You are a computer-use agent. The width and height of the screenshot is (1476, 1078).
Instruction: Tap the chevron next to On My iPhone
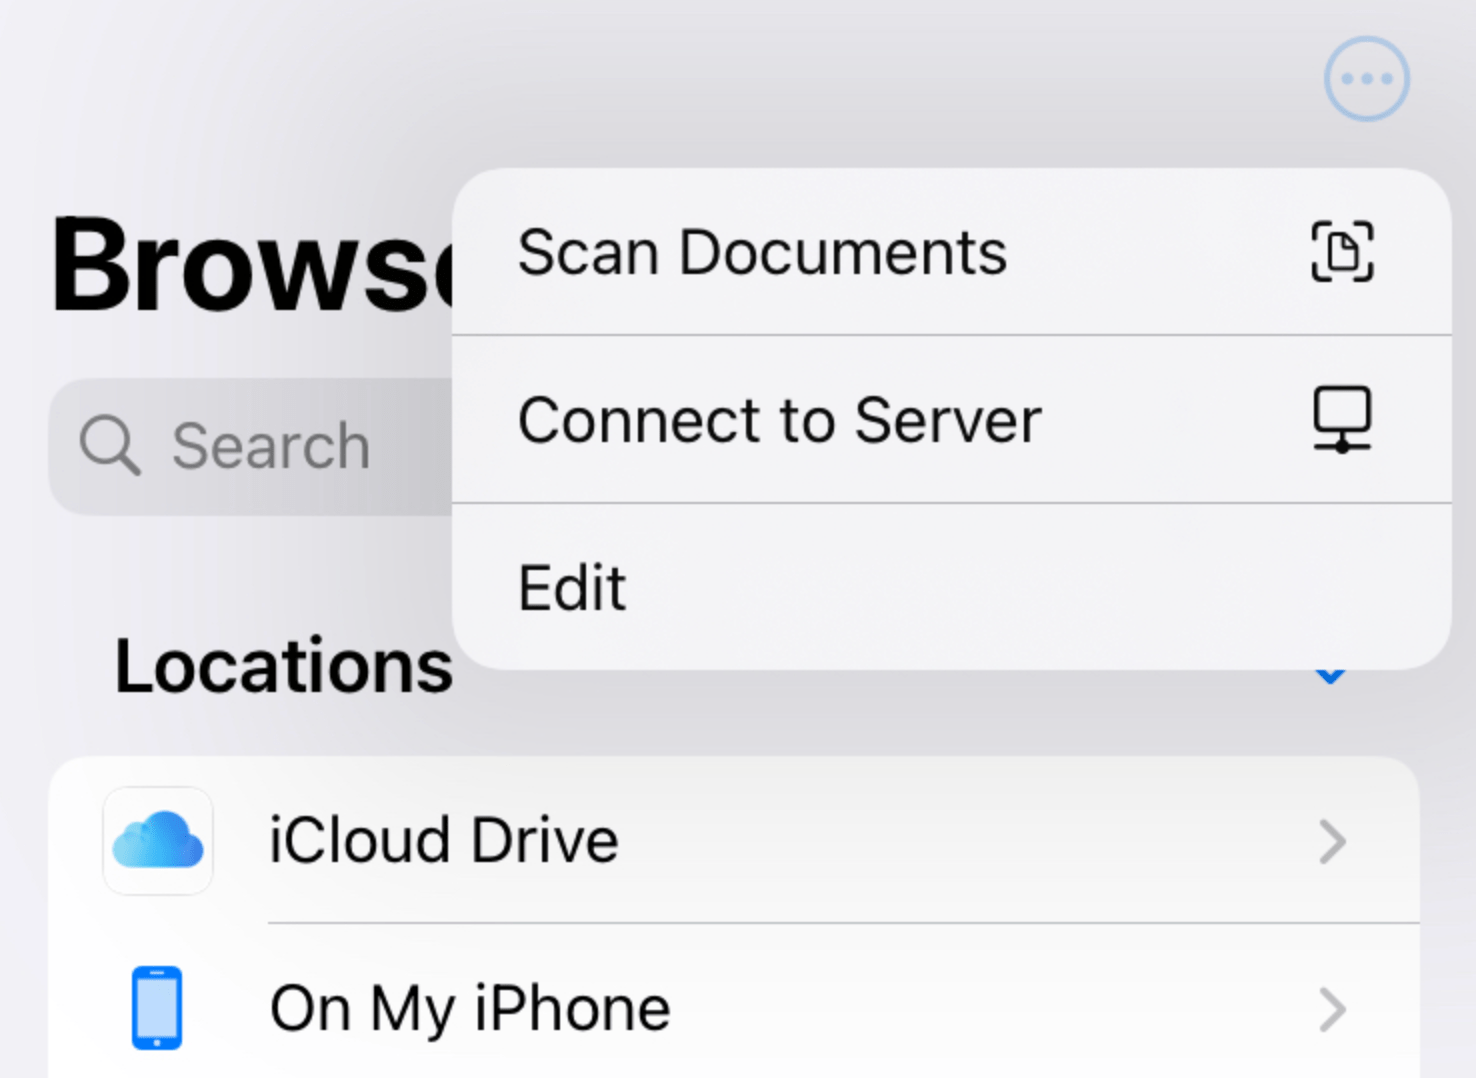tap(1332, 1009)
